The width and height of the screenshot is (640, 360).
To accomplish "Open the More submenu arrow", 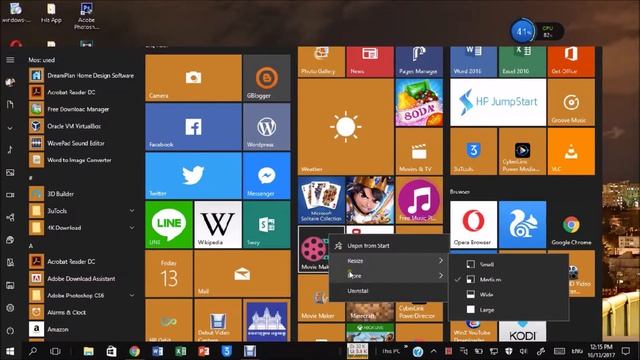I will pos(441,276).
